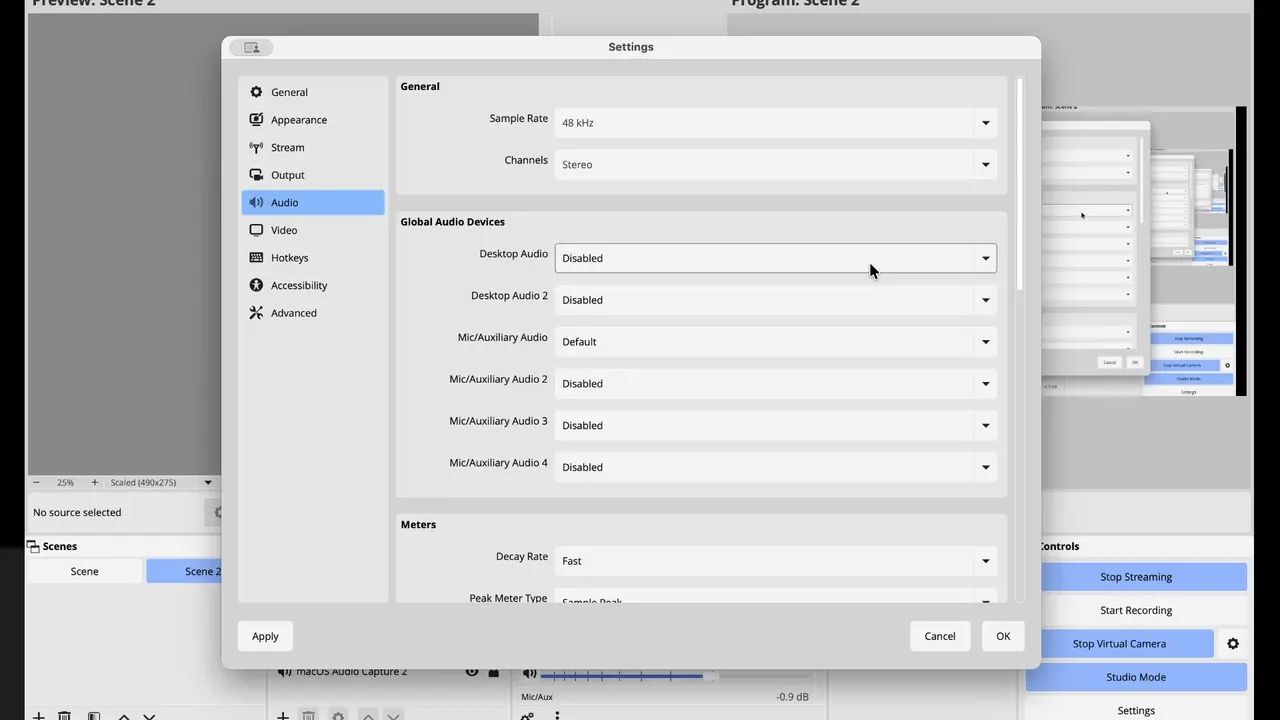Open scene filters icon
Image resolution: width=1280 pixels, height=720 pixels.
pyautogui.click(x=94, y=716)
